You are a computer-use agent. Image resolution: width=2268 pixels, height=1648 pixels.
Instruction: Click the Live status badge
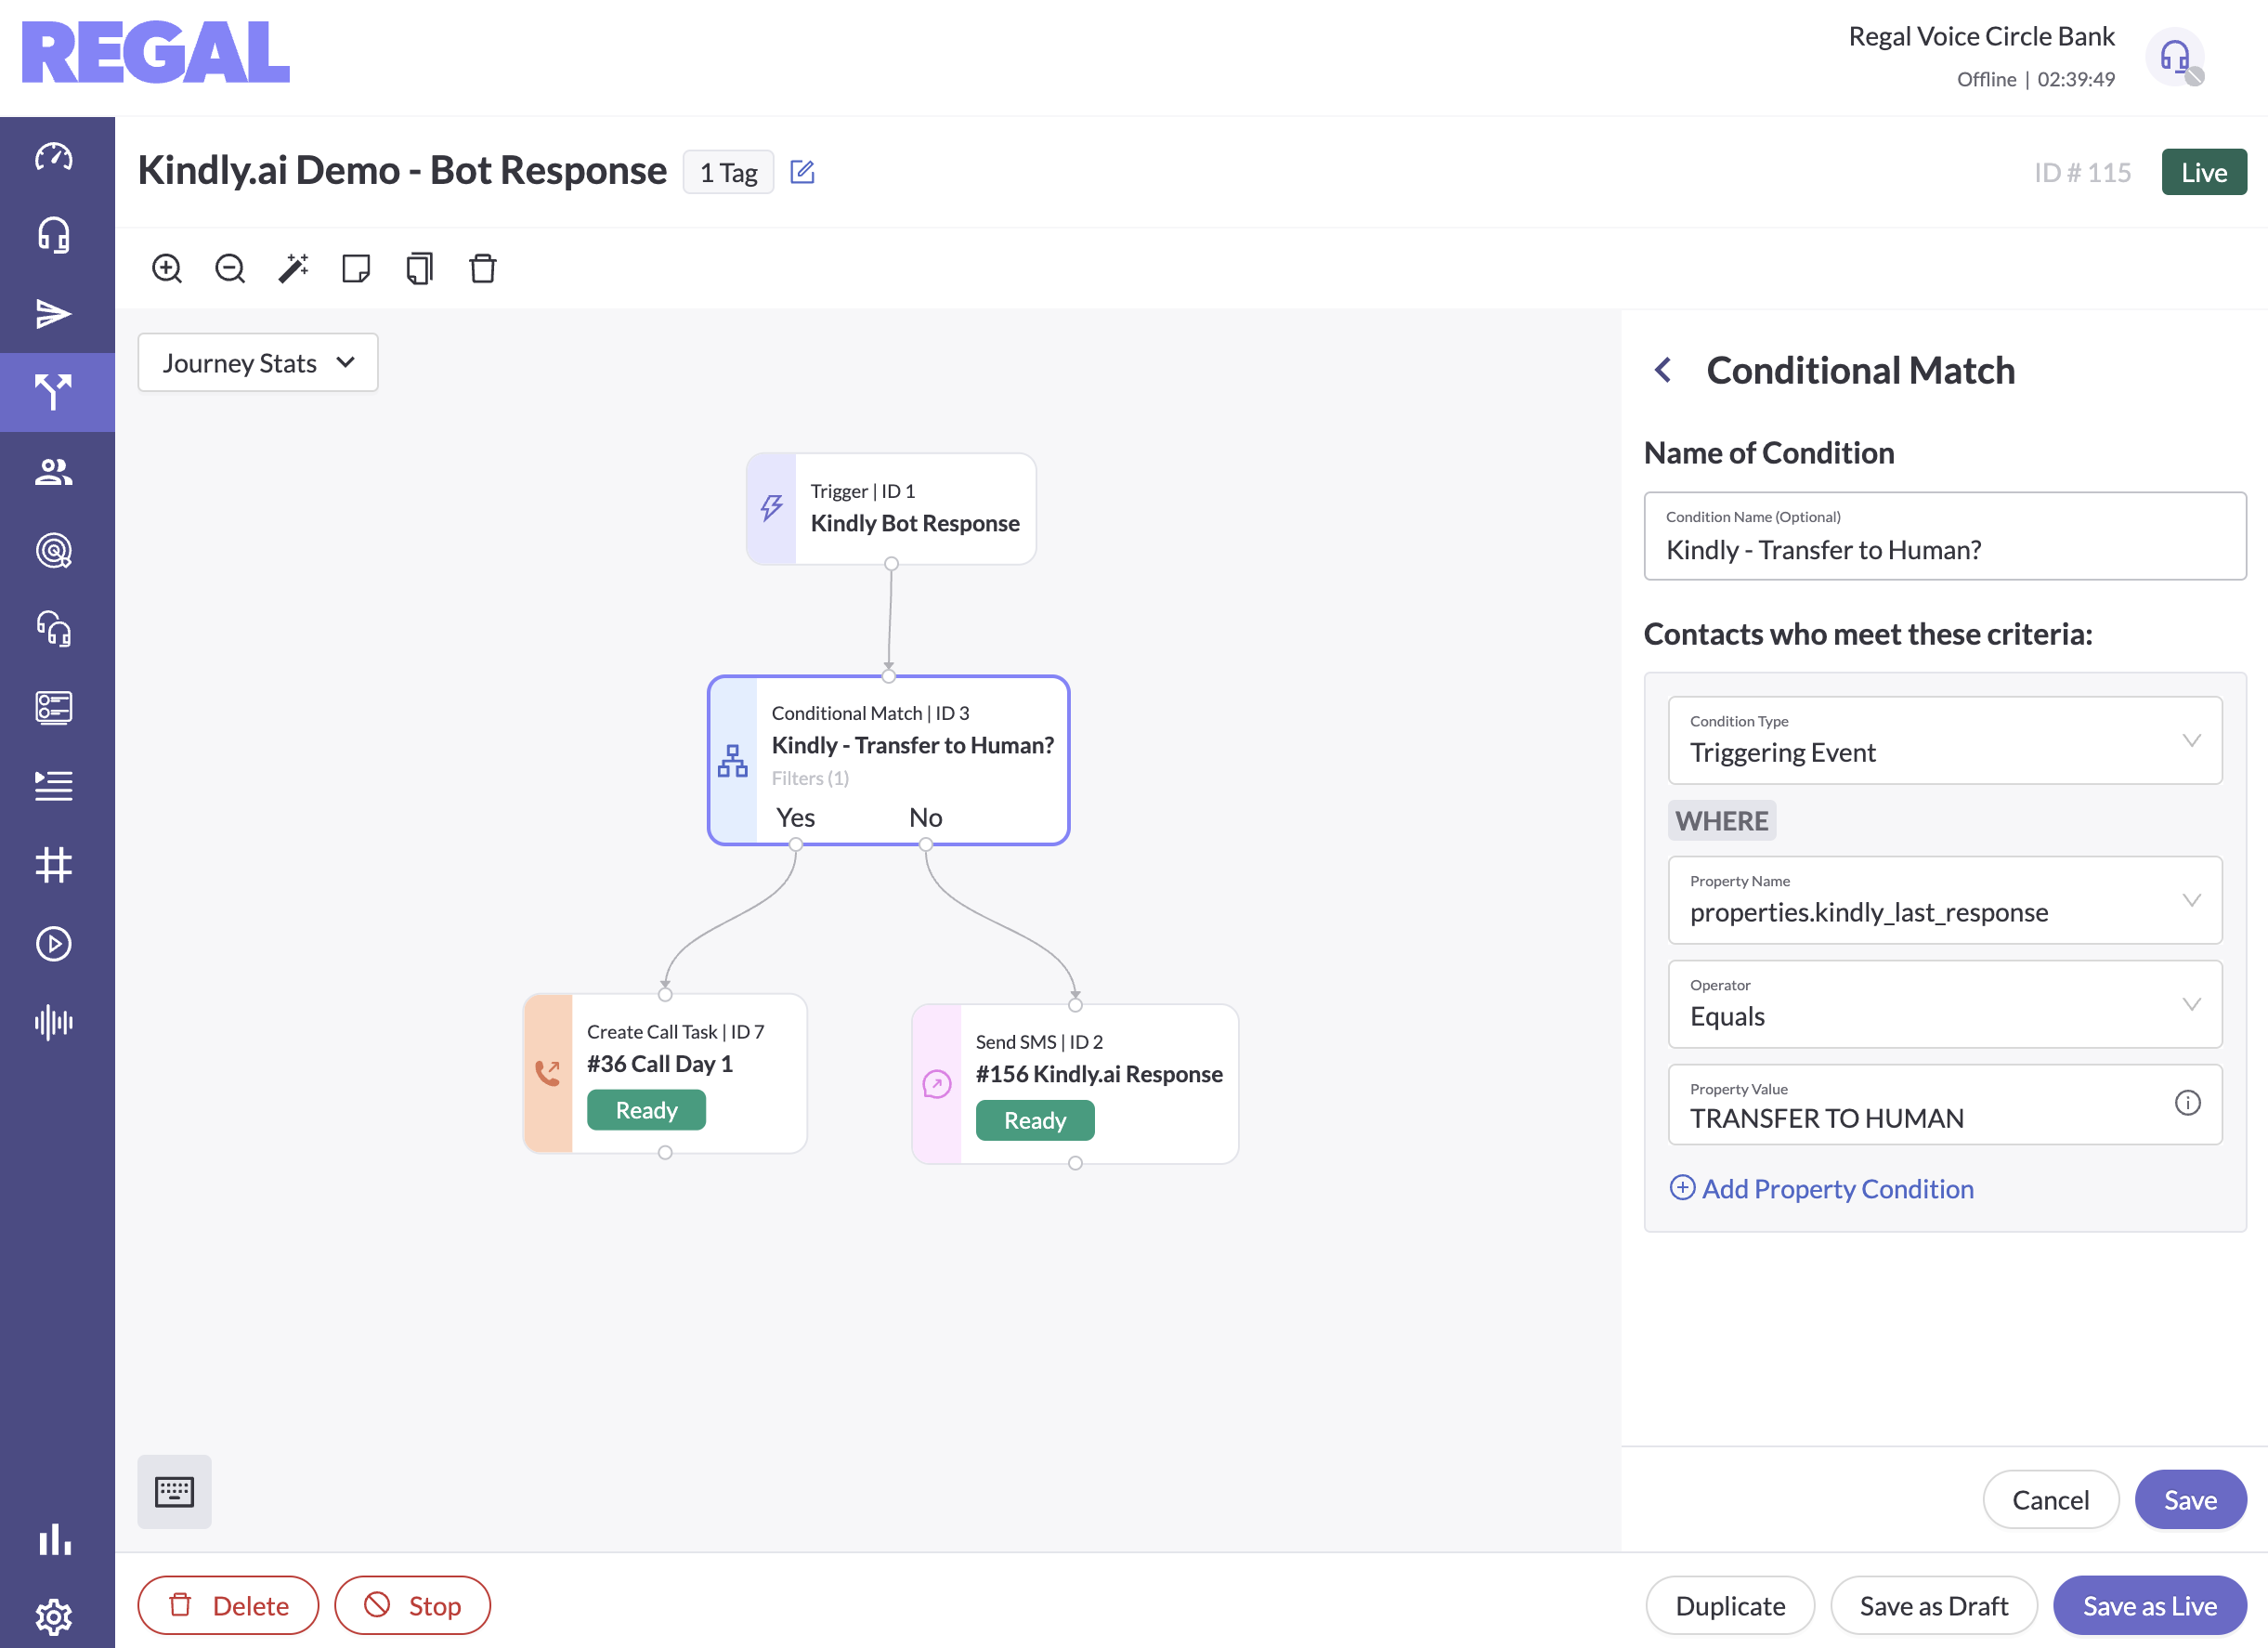[x=2203, y=172]
